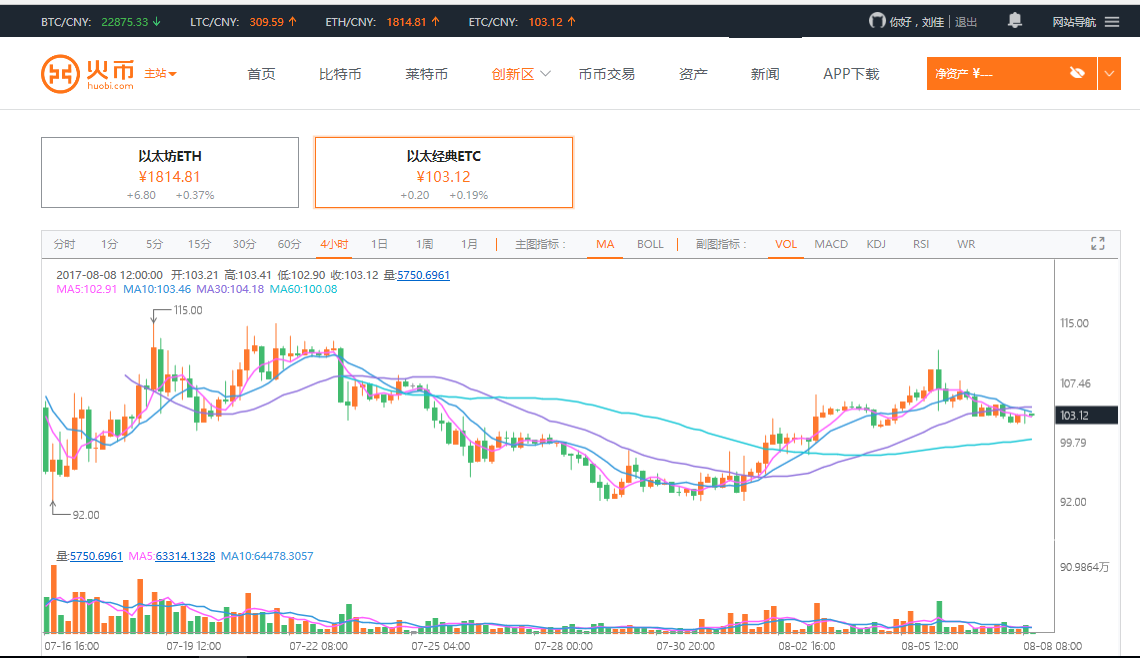1140x658 pixels.
Task: Open the notification bell
Action: (1015, 21)
